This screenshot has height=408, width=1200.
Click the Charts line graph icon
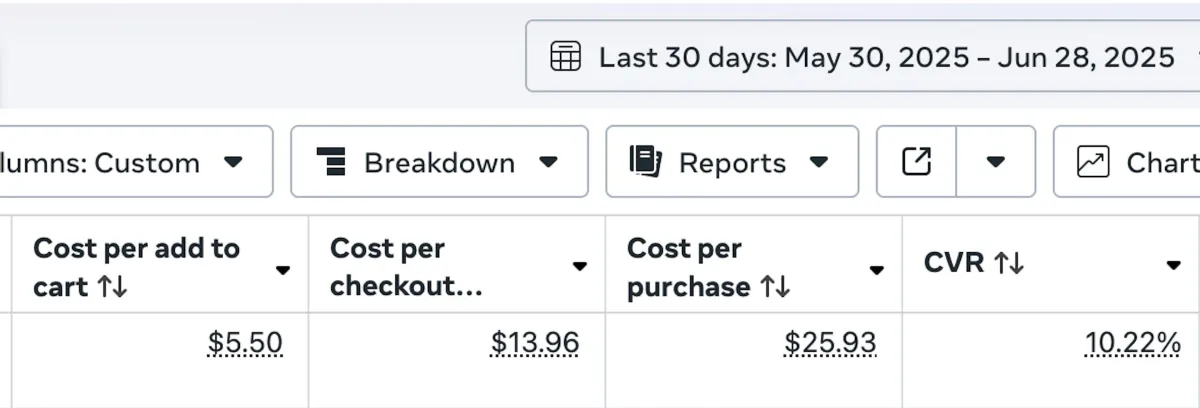[1093, 162]
